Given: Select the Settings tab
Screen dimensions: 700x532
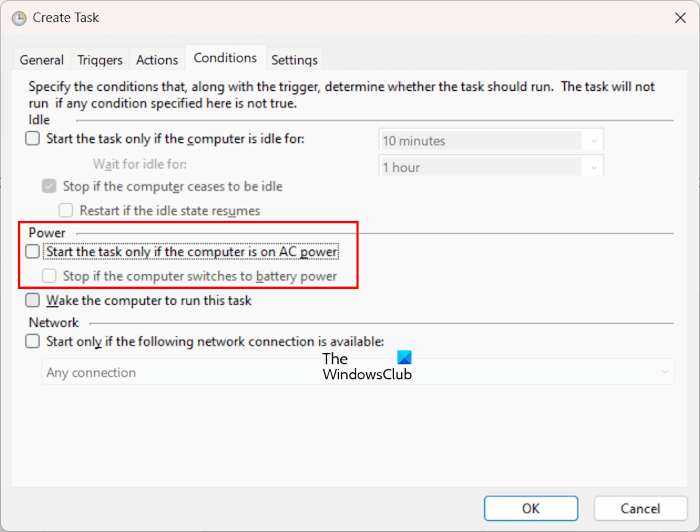Looking at the screenshot, I should click(x=294, y=60).
